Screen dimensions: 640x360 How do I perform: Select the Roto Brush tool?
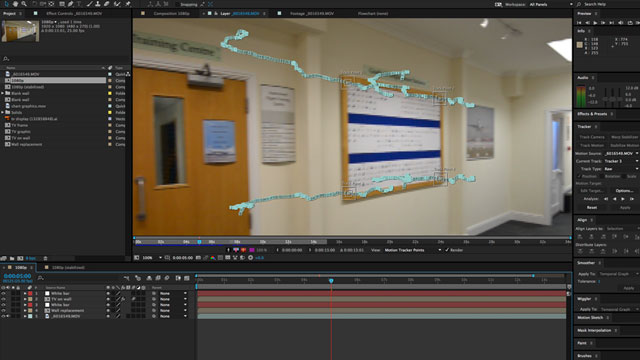118,4
